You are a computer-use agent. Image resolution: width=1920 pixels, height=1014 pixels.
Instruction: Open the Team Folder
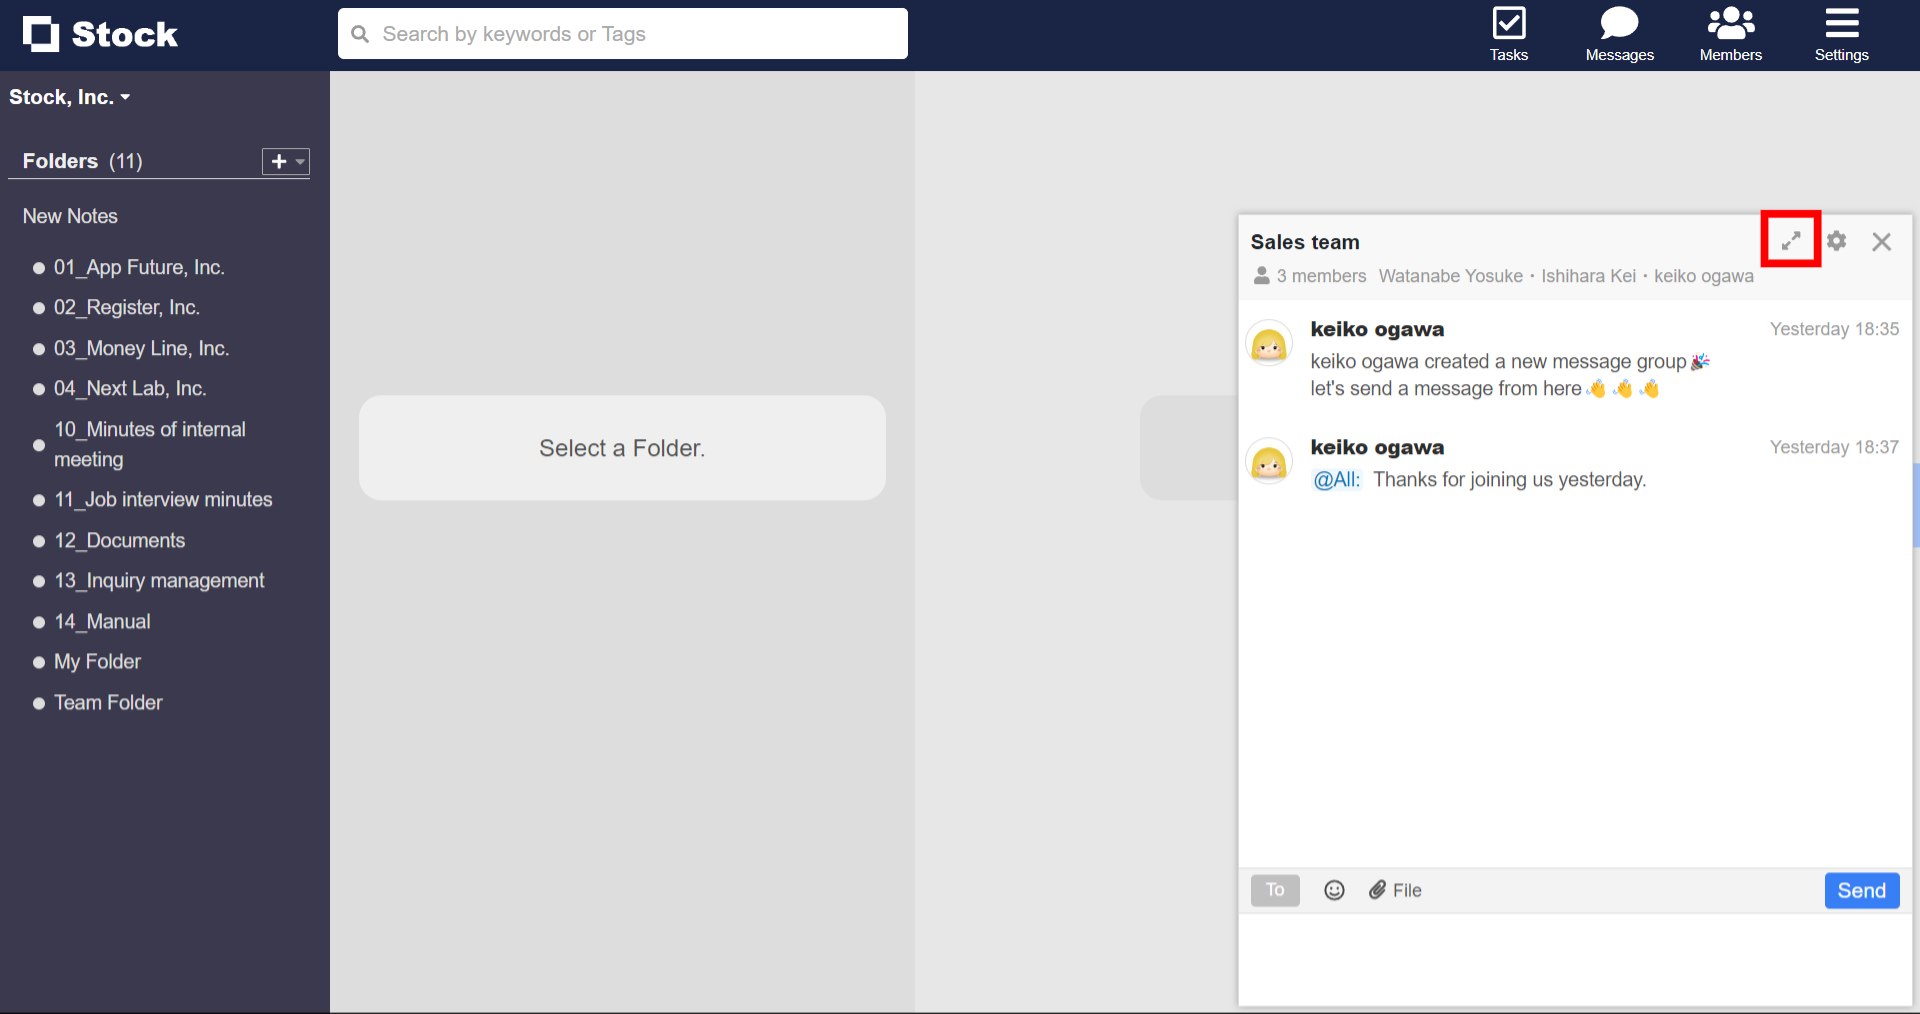coord(107,702)
